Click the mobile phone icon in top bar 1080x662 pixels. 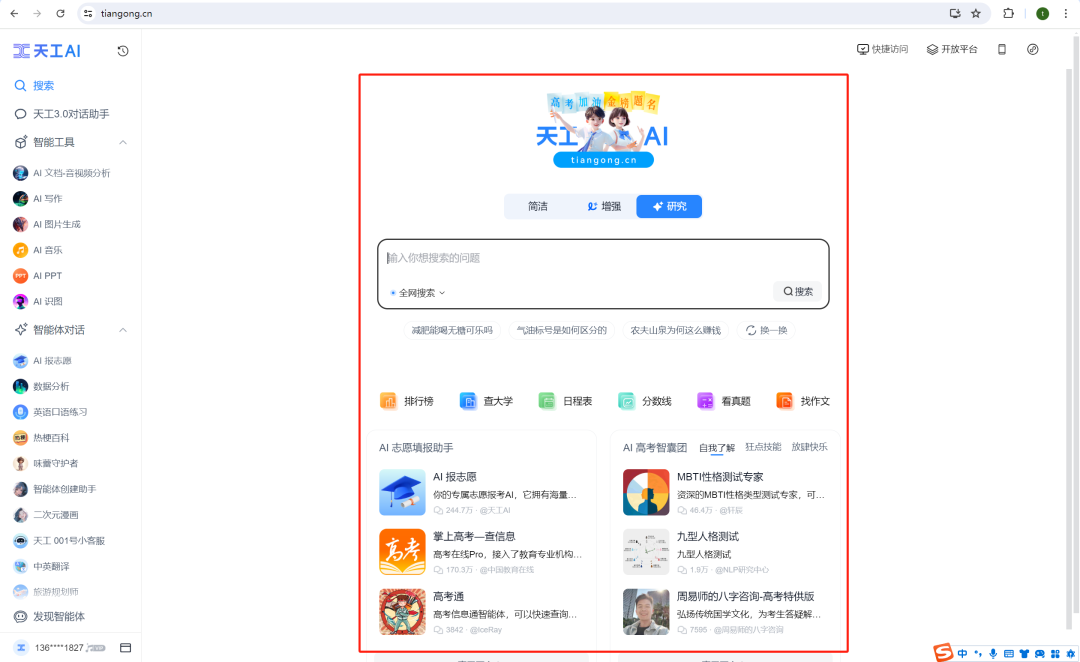click(1002, 49)
